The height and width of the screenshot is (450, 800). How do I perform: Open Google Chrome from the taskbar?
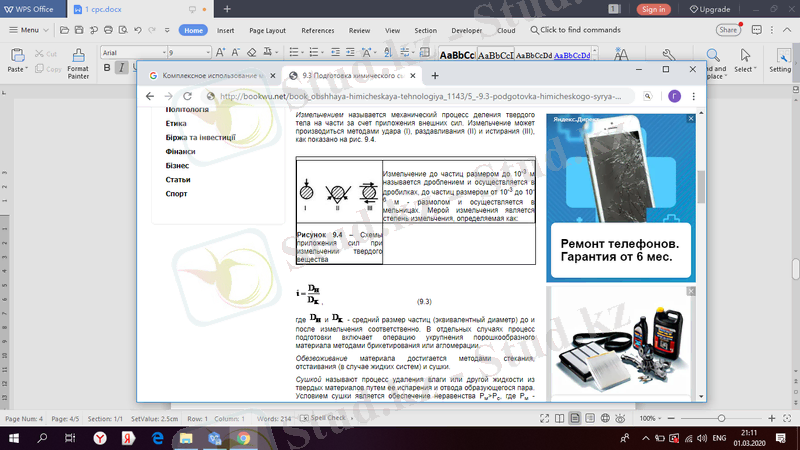click(x=243, y=438)
